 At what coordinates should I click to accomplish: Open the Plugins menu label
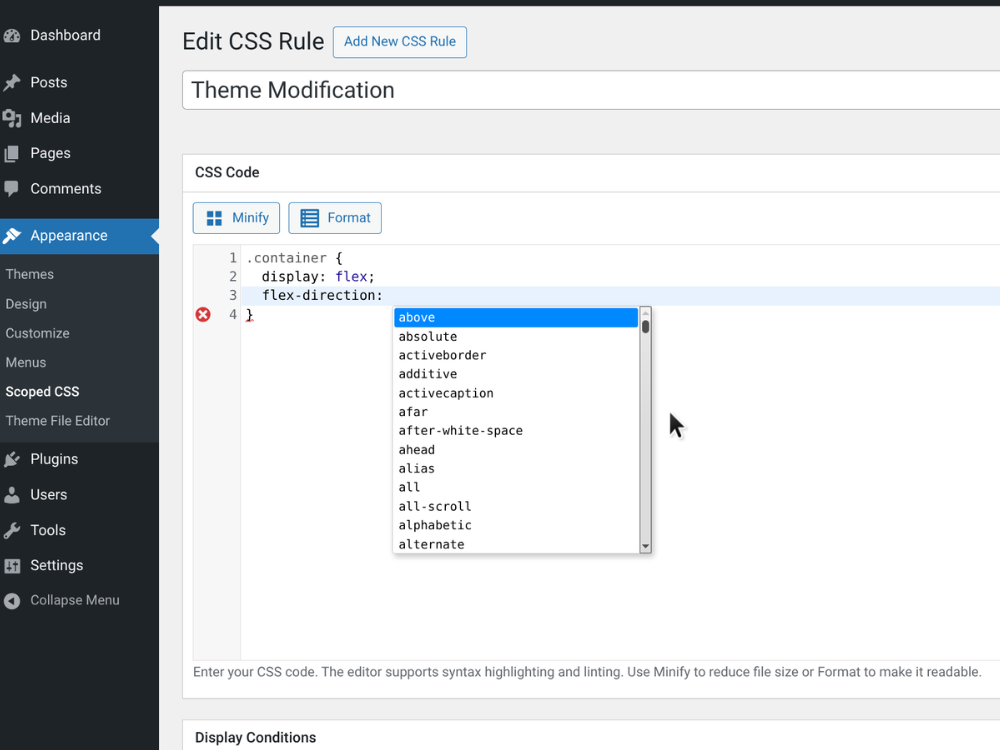(54, 459)
